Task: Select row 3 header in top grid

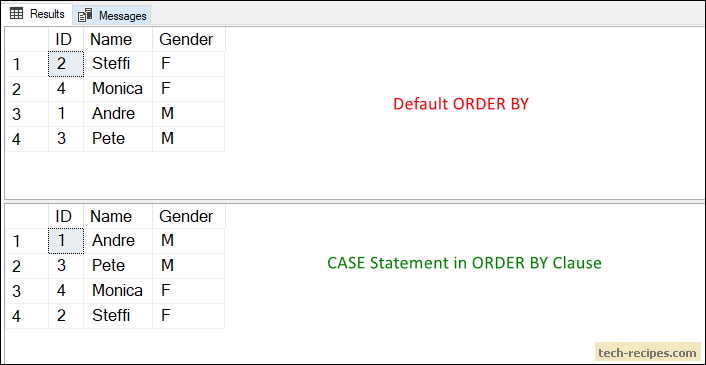Action: tap(26, 114)
